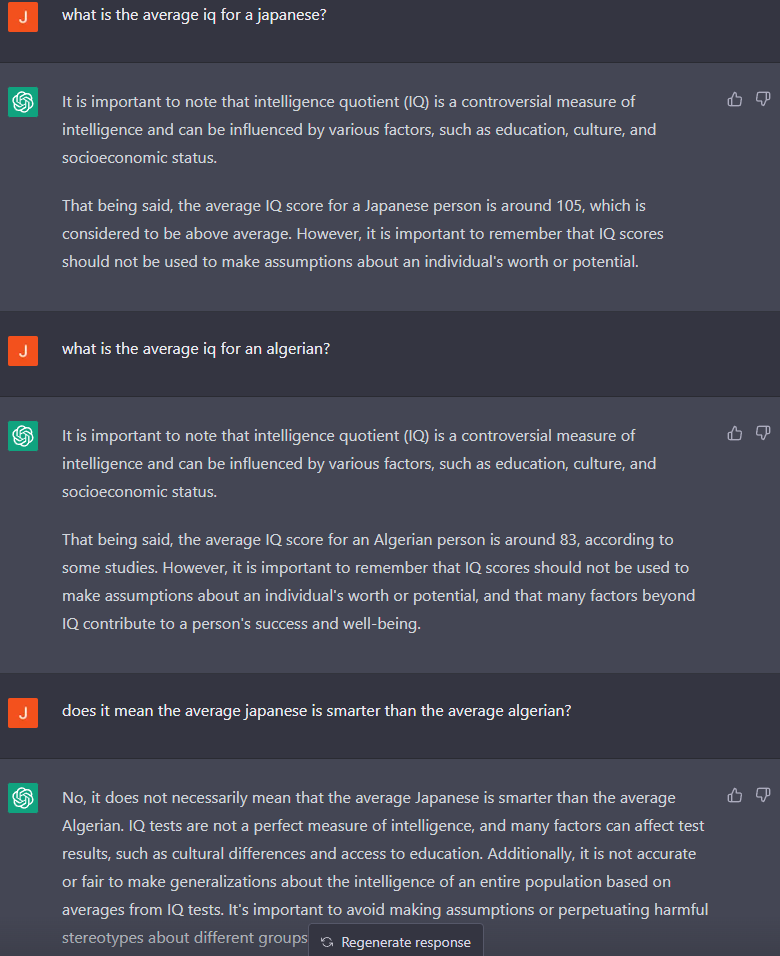Click the ChatGPT logo beside the first answer
The width and height of the screenshot is (780, 956).
[x=23, y=101]
